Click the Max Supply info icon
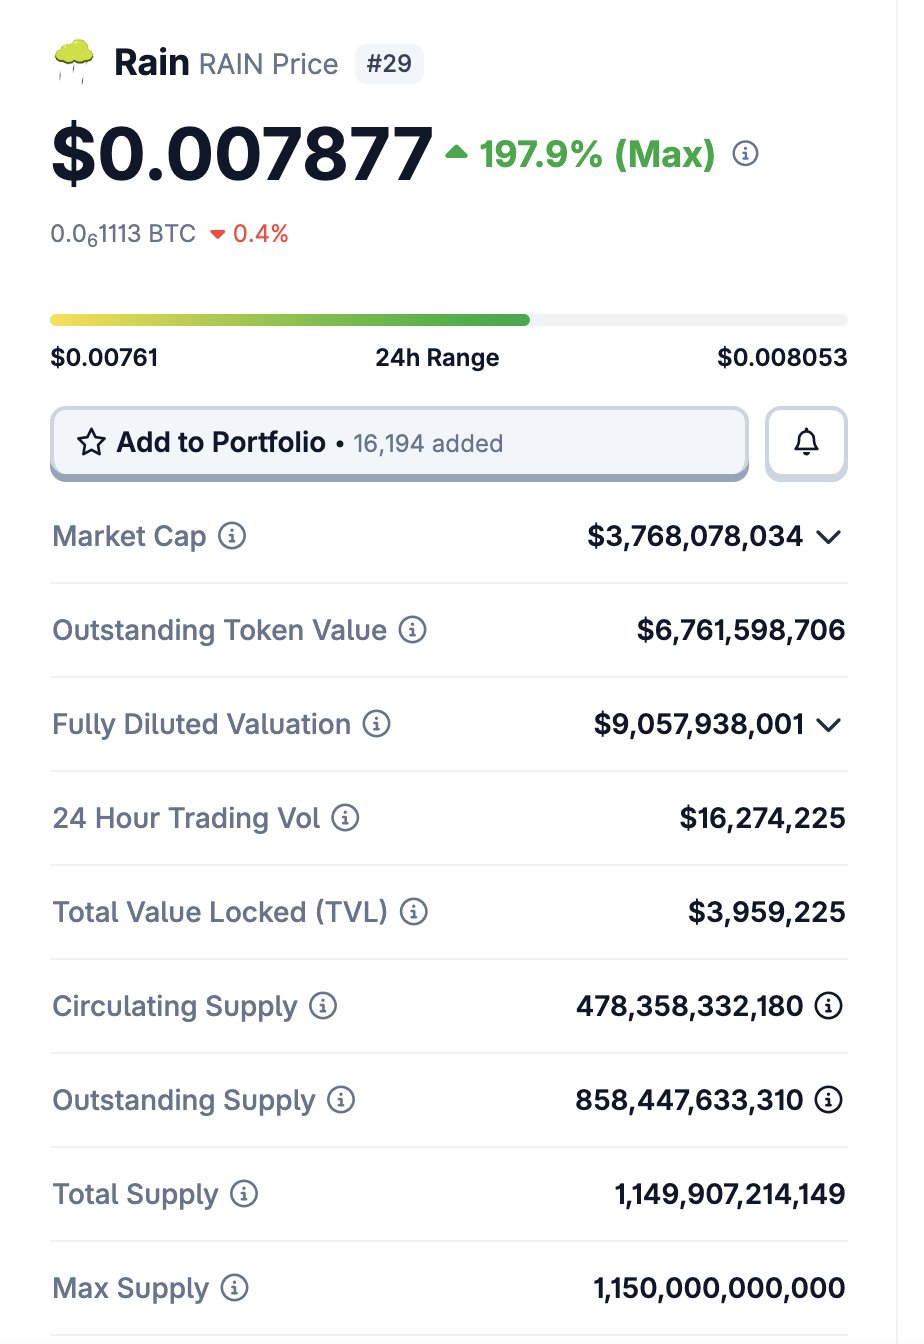This screenshot has height=1344, width=924. 234,1288
